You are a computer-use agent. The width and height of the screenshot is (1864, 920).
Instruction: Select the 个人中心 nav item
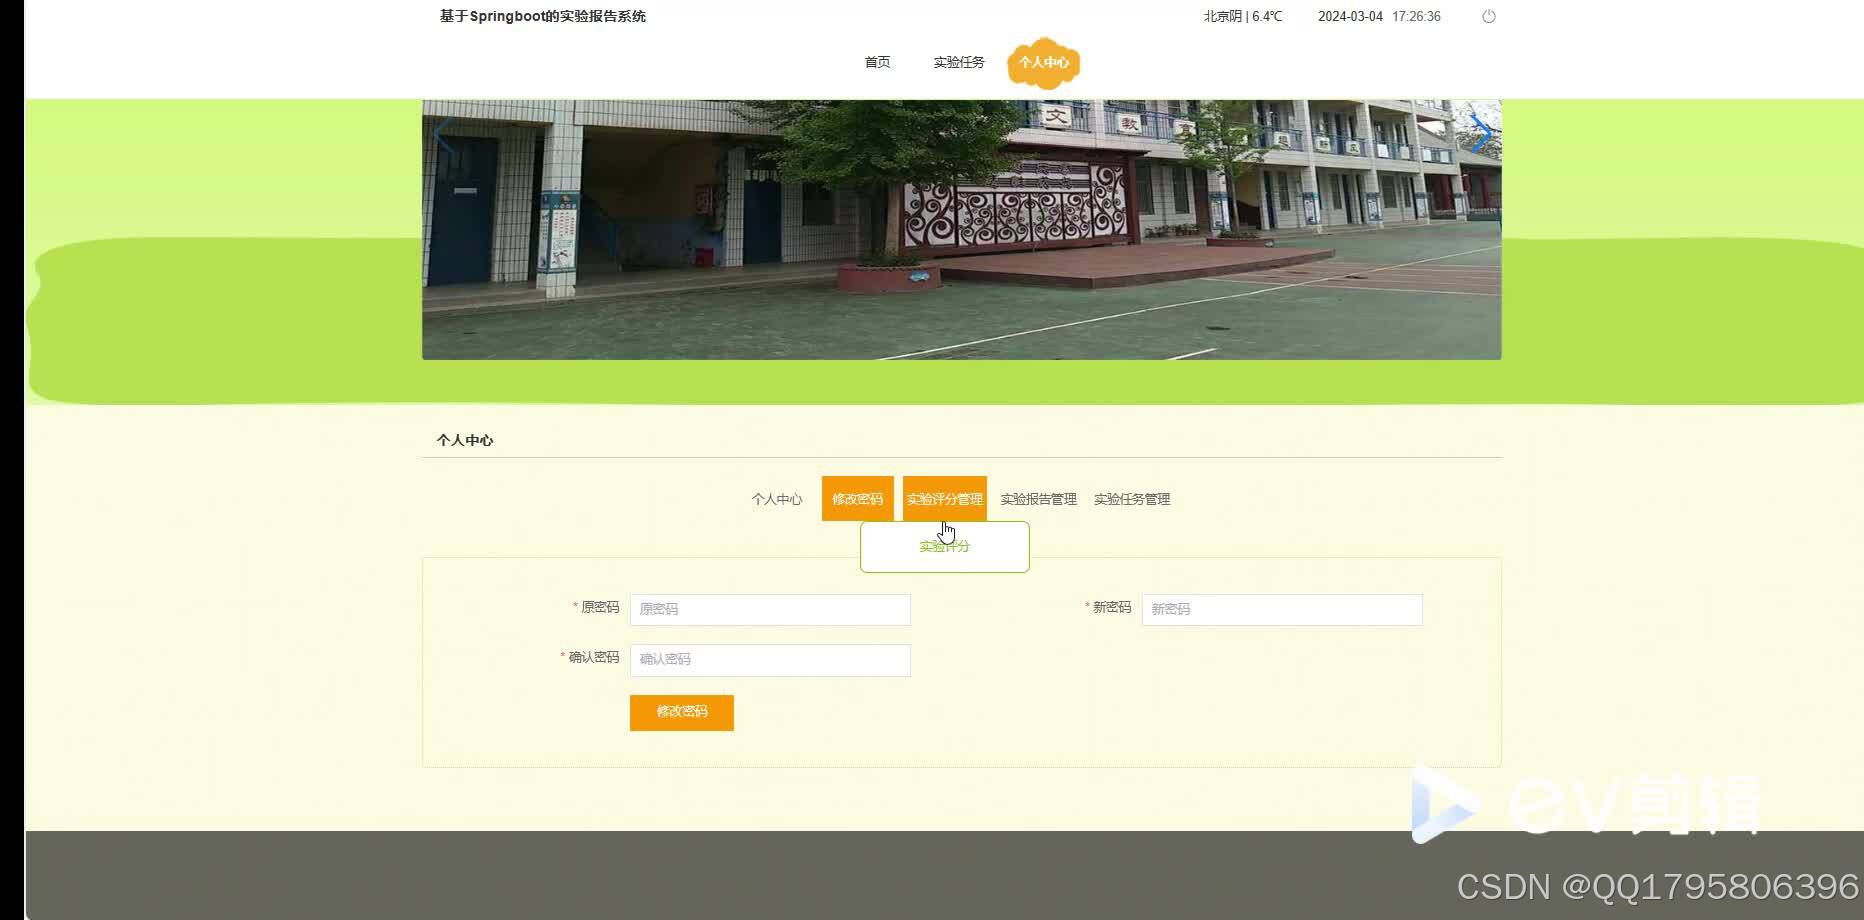point(1044,62)
